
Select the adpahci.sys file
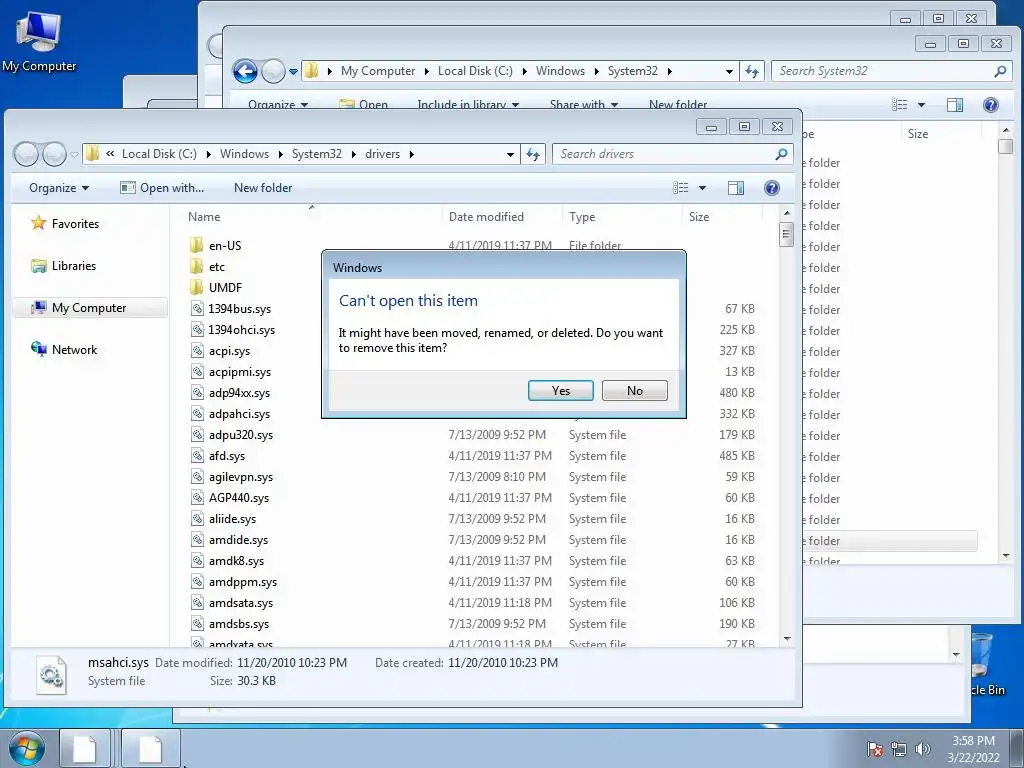coord(239,413)
